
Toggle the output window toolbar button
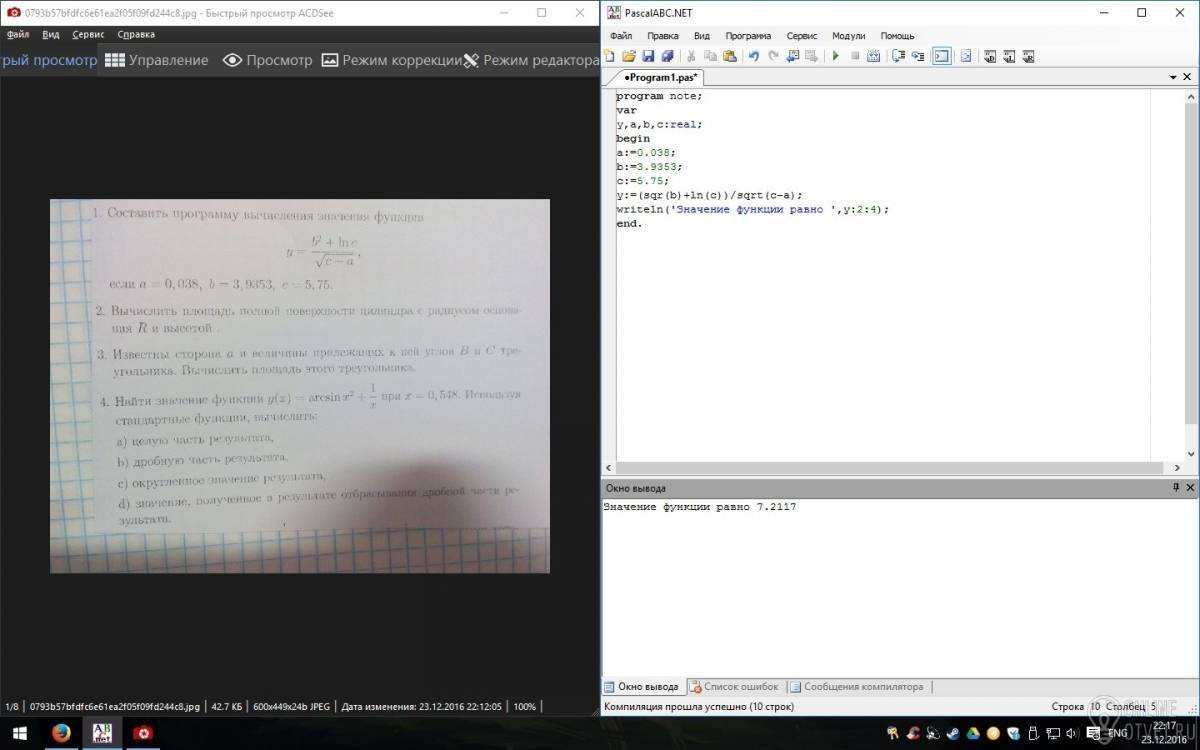942,56
